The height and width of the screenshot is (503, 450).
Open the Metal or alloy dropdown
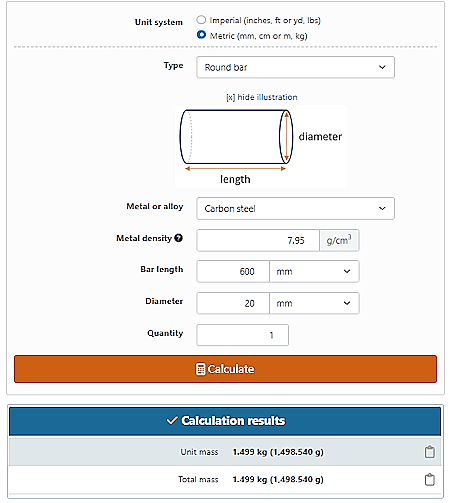(x=295, y=208)
